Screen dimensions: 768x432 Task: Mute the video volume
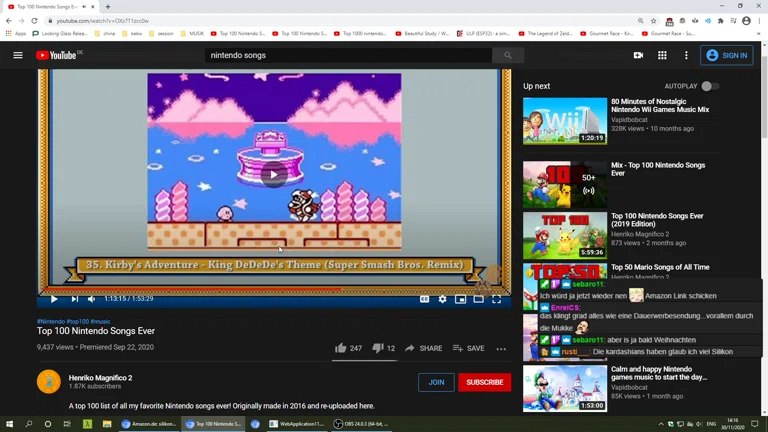[x=92, y=299]
